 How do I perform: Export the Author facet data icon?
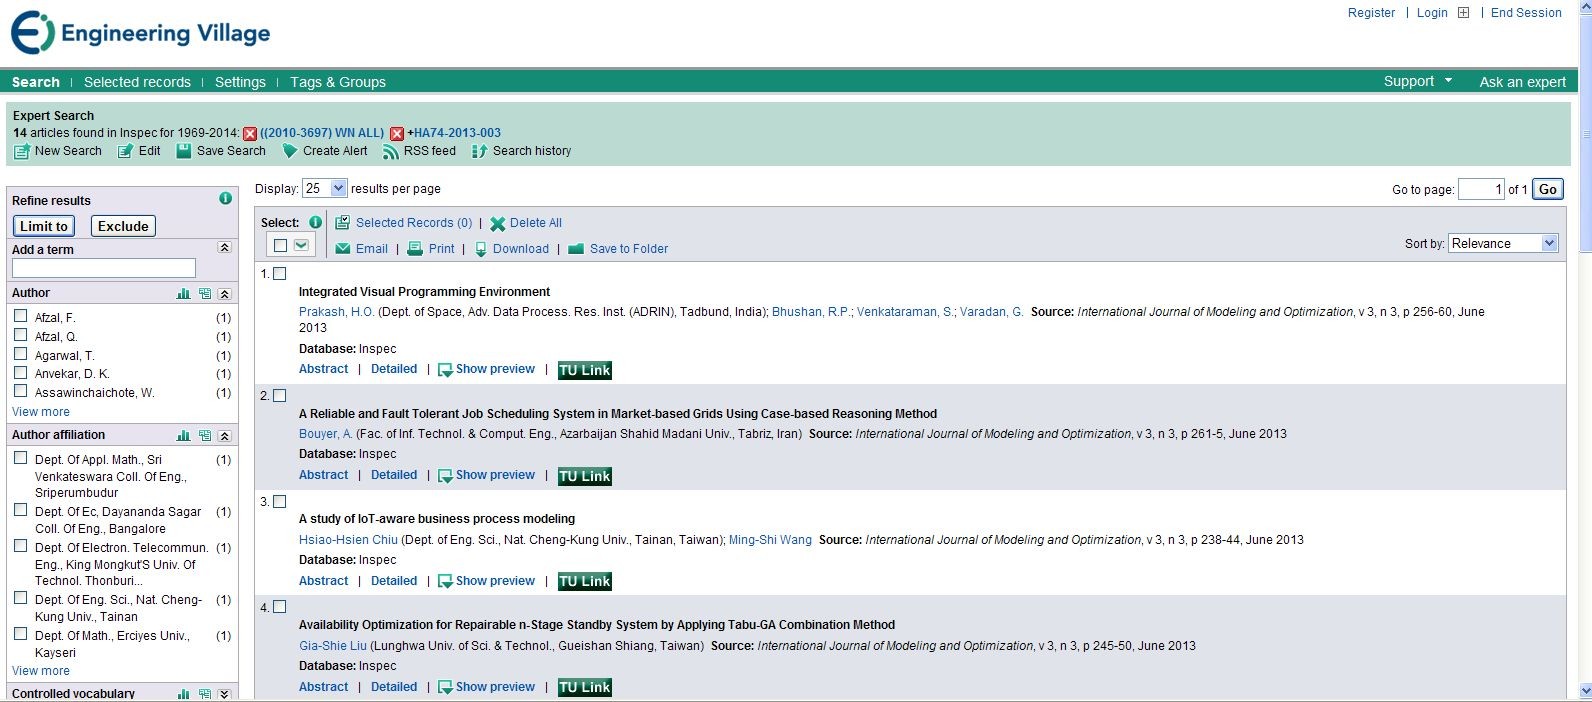click(205, 294)
